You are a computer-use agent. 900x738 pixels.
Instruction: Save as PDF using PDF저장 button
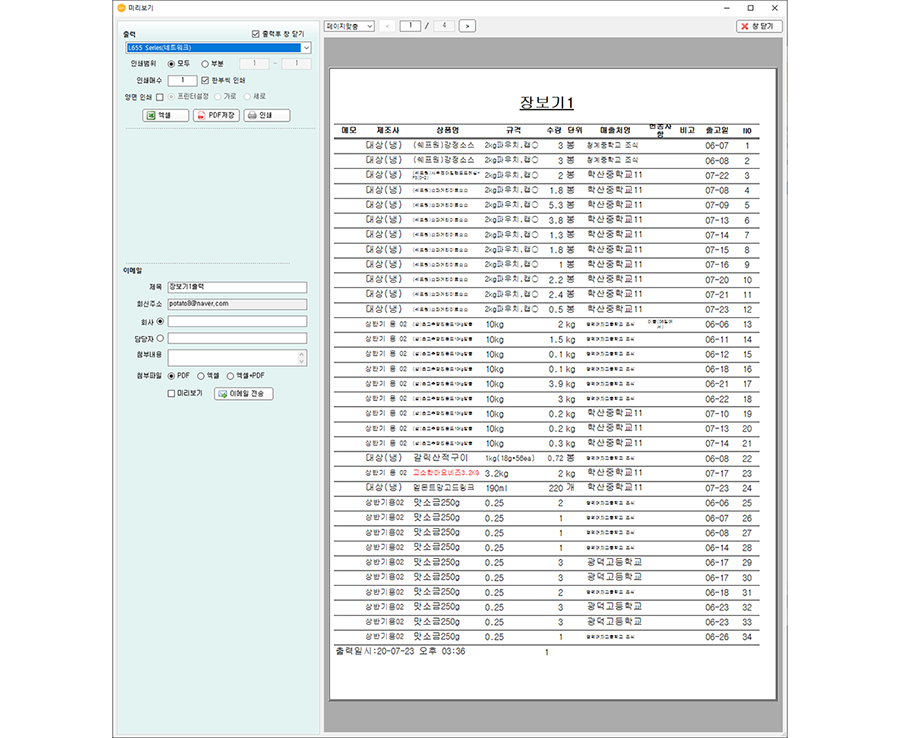216,115
